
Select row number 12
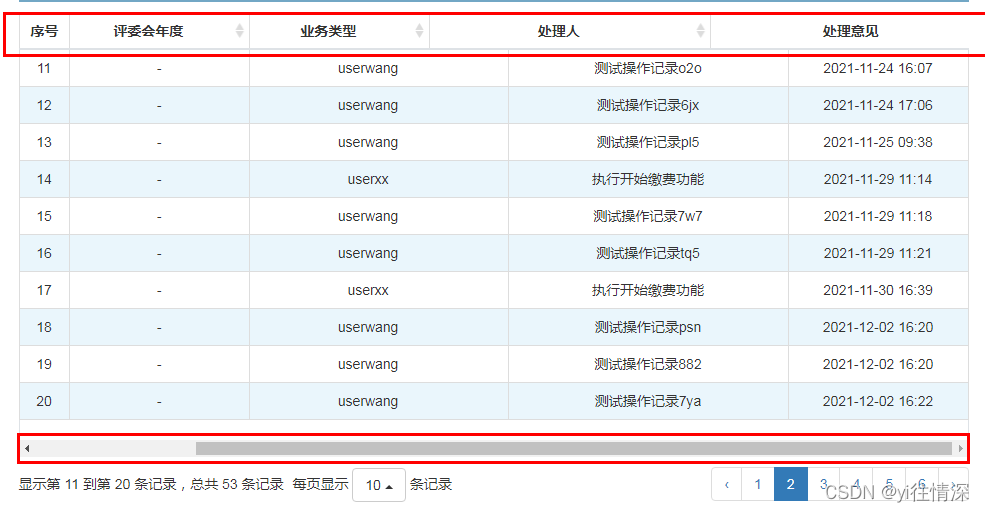click(x=44, y=106)
